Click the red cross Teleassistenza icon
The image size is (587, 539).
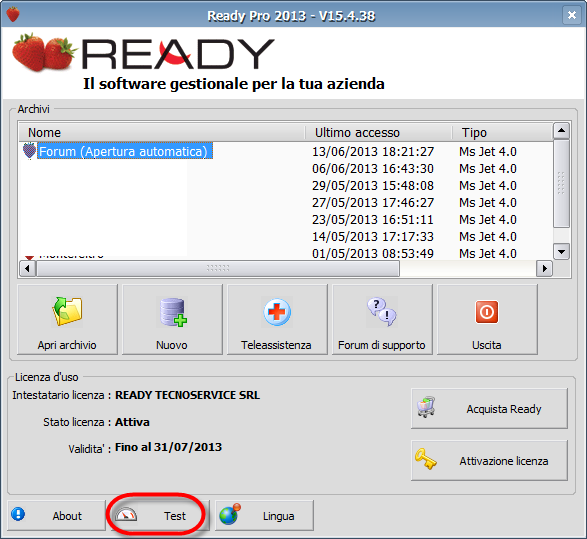coord(277,312)
